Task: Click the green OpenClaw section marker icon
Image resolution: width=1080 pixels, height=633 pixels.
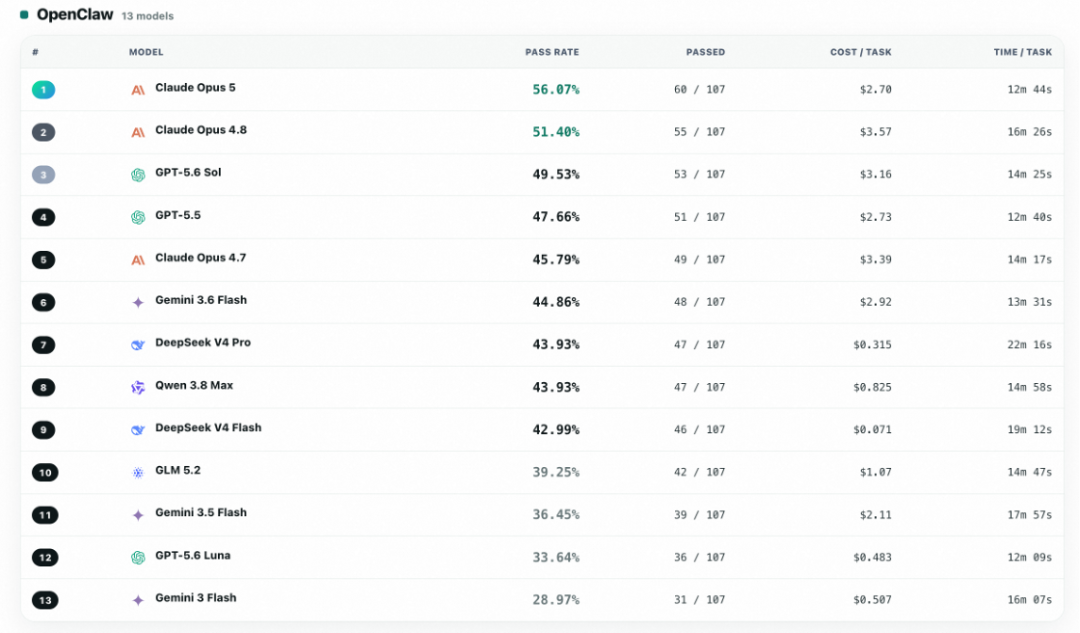Action: pos(24,14)
